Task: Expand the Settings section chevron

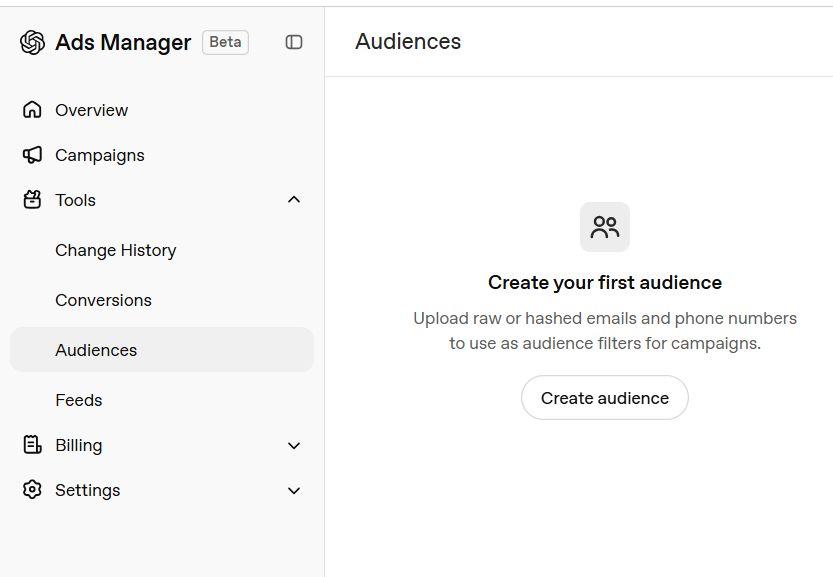Action: (294, 490)
